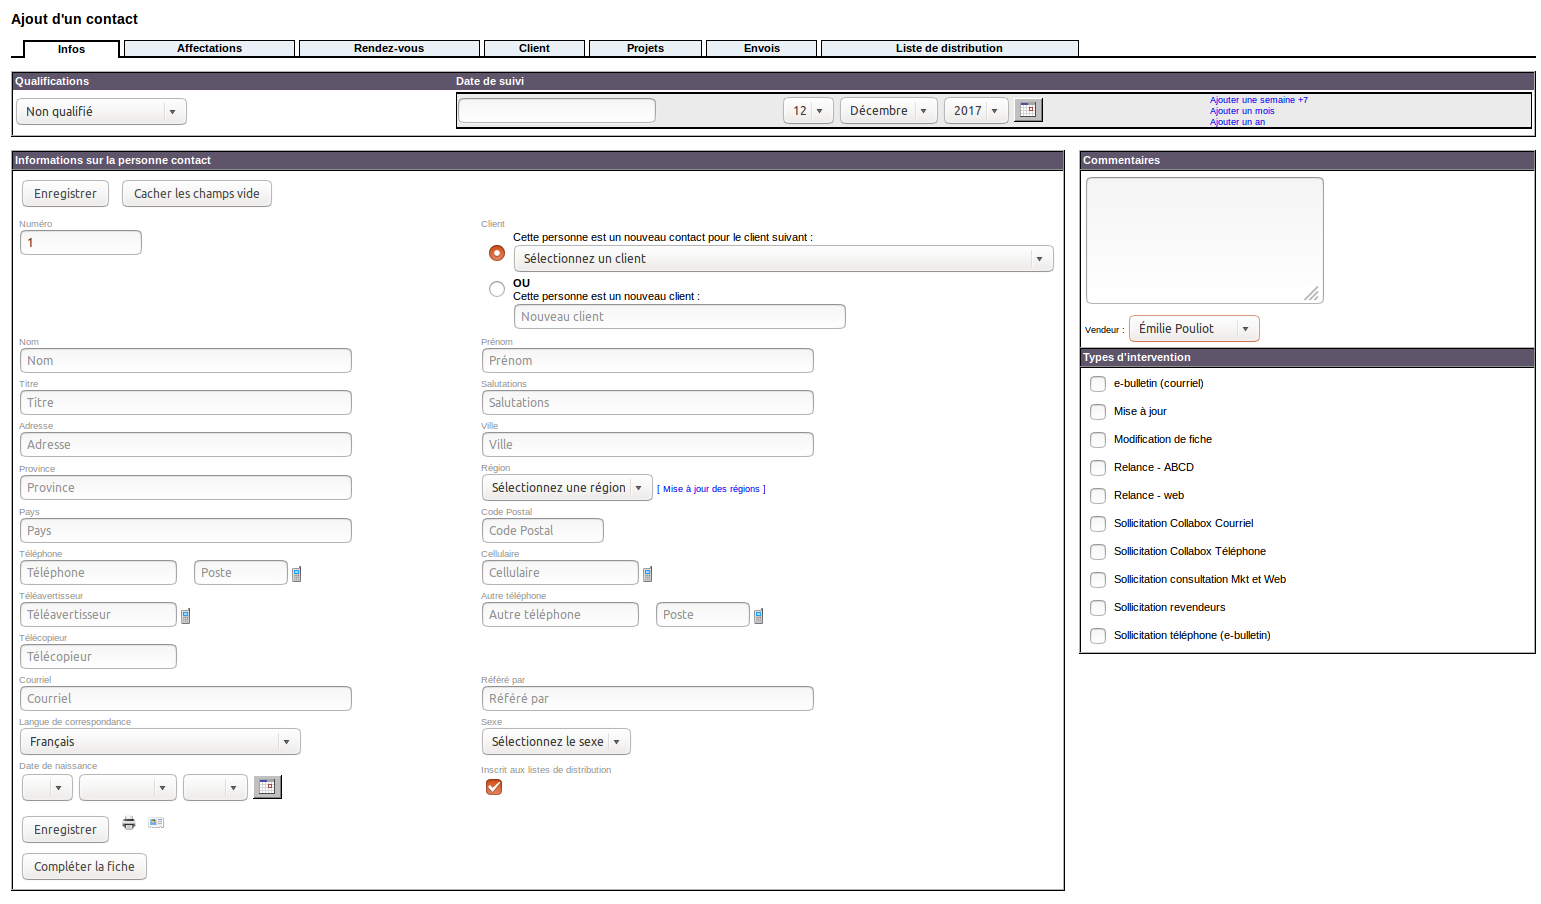Check the e-bulletin (courriel) checkbox
1541x904 pixels.
1098,384
